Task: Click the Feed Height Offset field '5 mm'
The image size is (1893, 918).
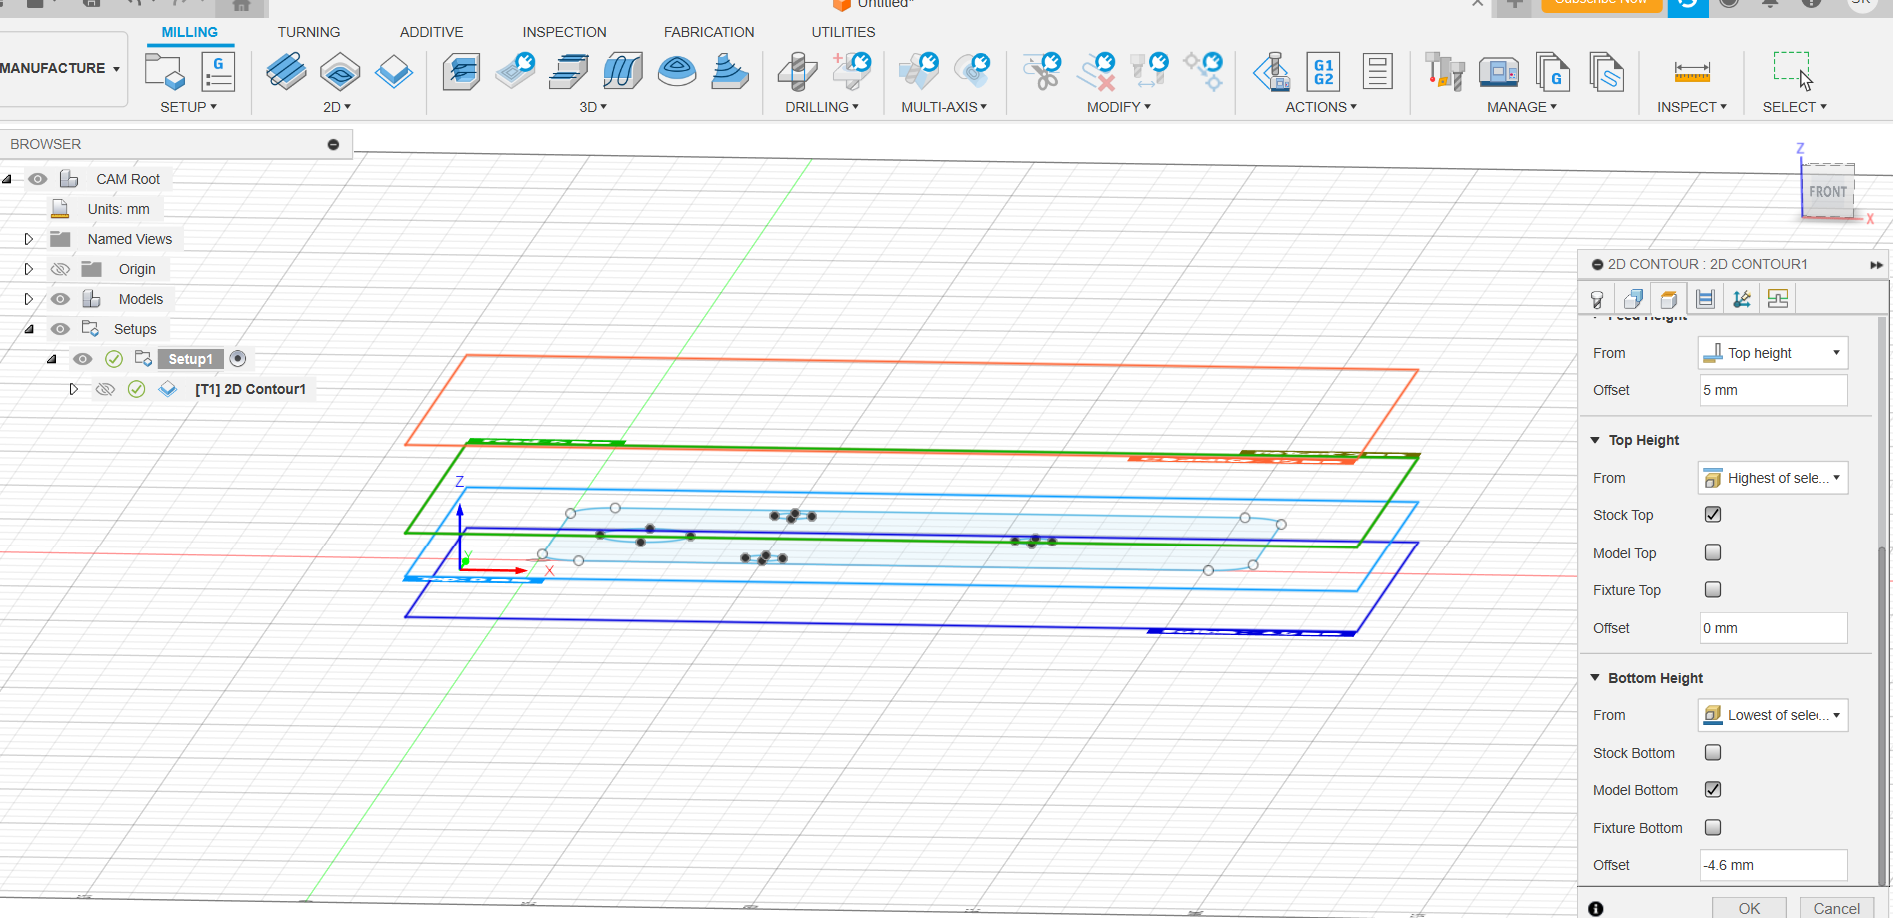Action: (x=1773, y=390)
